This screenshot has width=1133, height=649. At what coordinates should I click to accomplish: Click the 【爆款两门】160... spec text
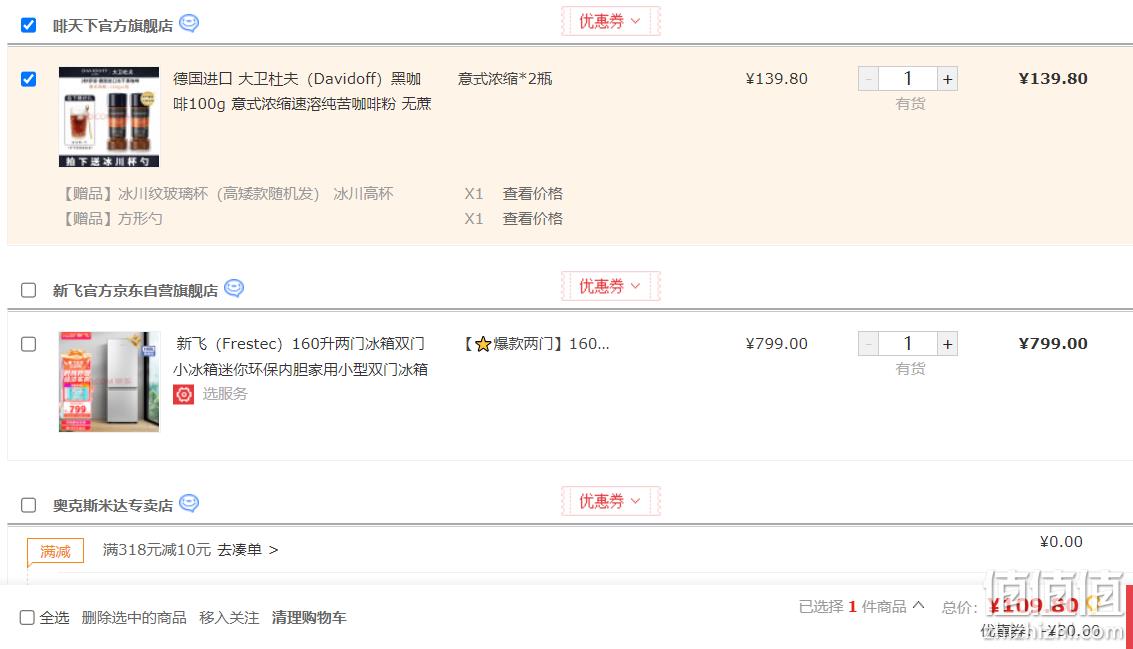[x=536, y=344]
